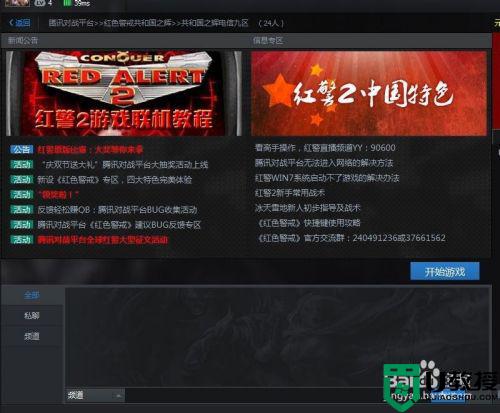This screenshot has width=500, height=413.
Task: Select the 全部 chat tab
Action: click(32, 295)
